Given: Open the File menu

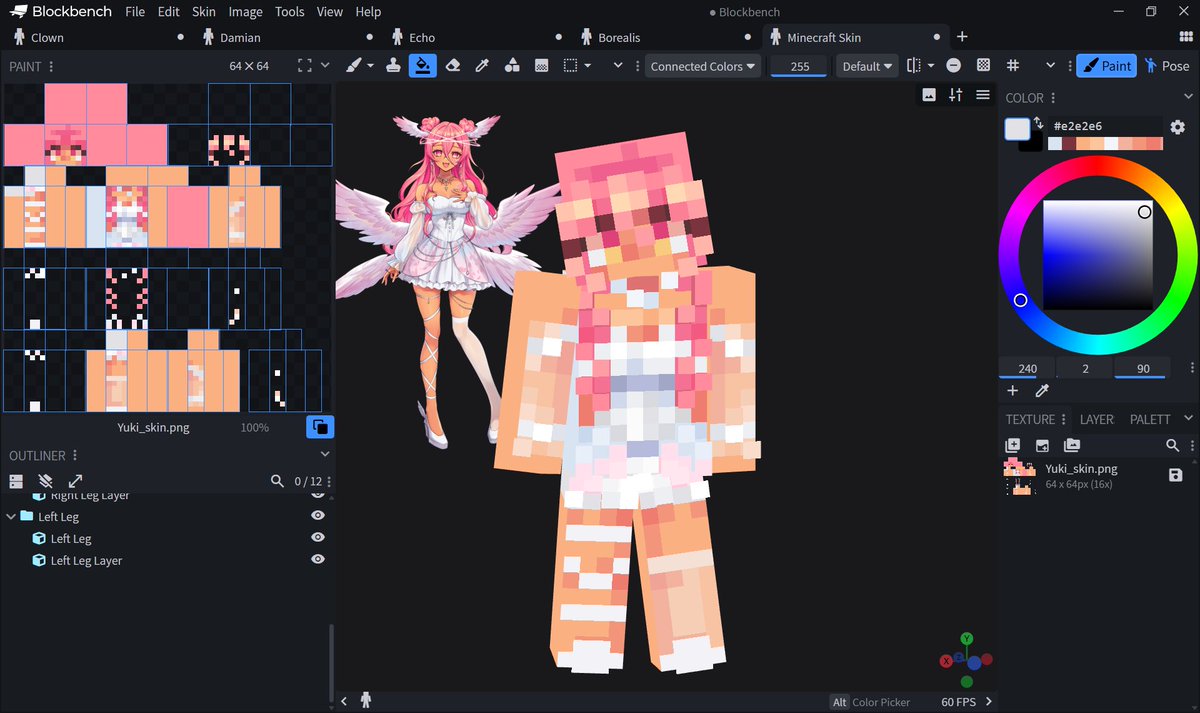Looking at the screenshot, I should [x=135, y=12].
